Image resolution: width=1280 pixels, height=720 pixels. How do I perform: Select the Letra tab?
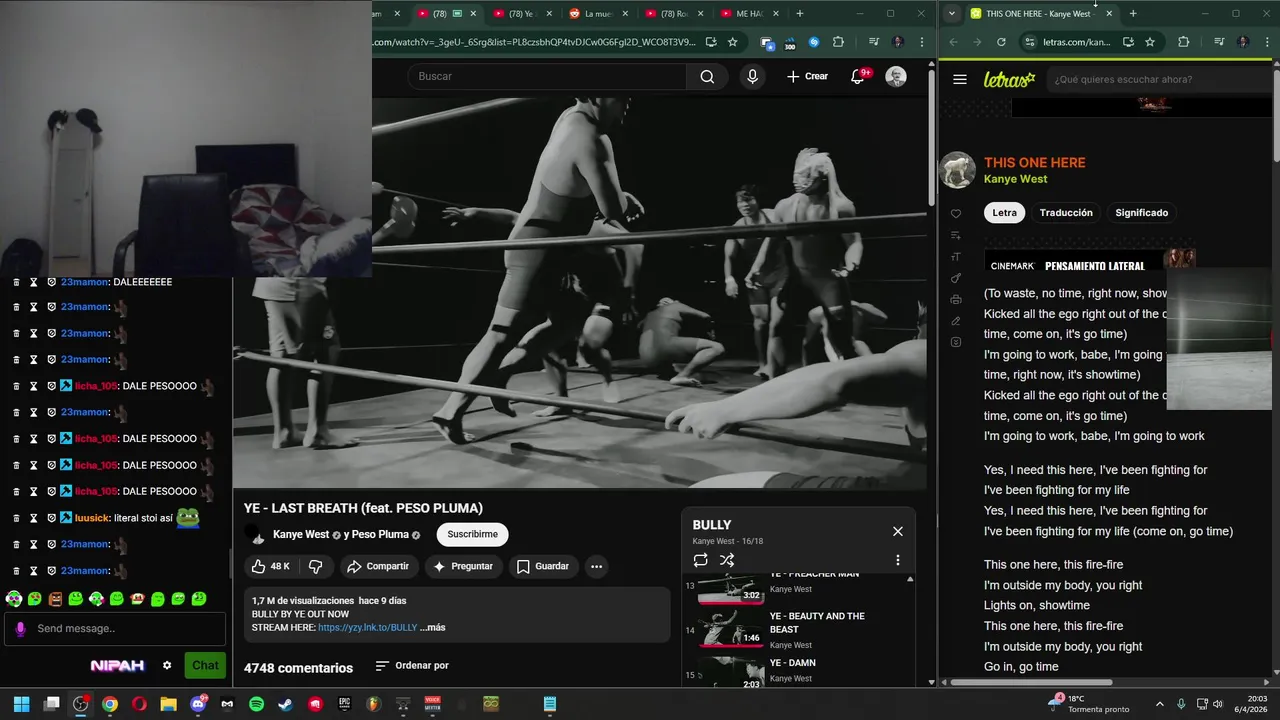click(x=1005, y=212)
